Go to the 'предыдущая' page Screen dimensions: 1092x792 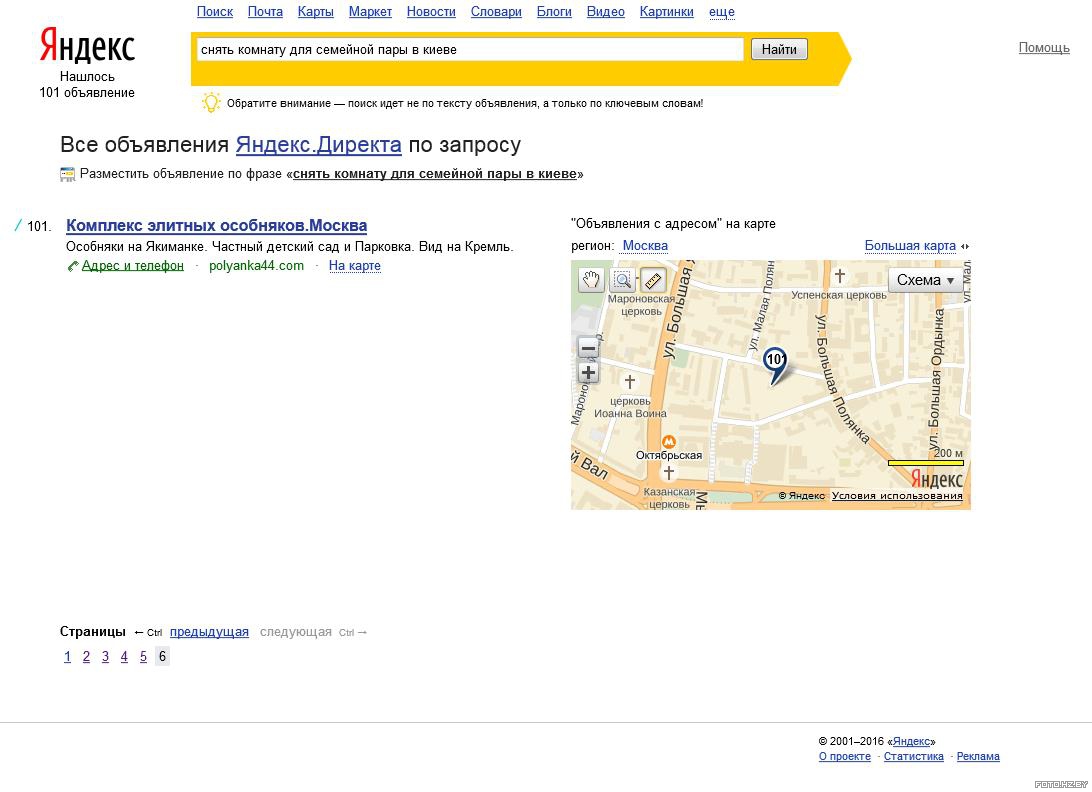pos(209,632)
